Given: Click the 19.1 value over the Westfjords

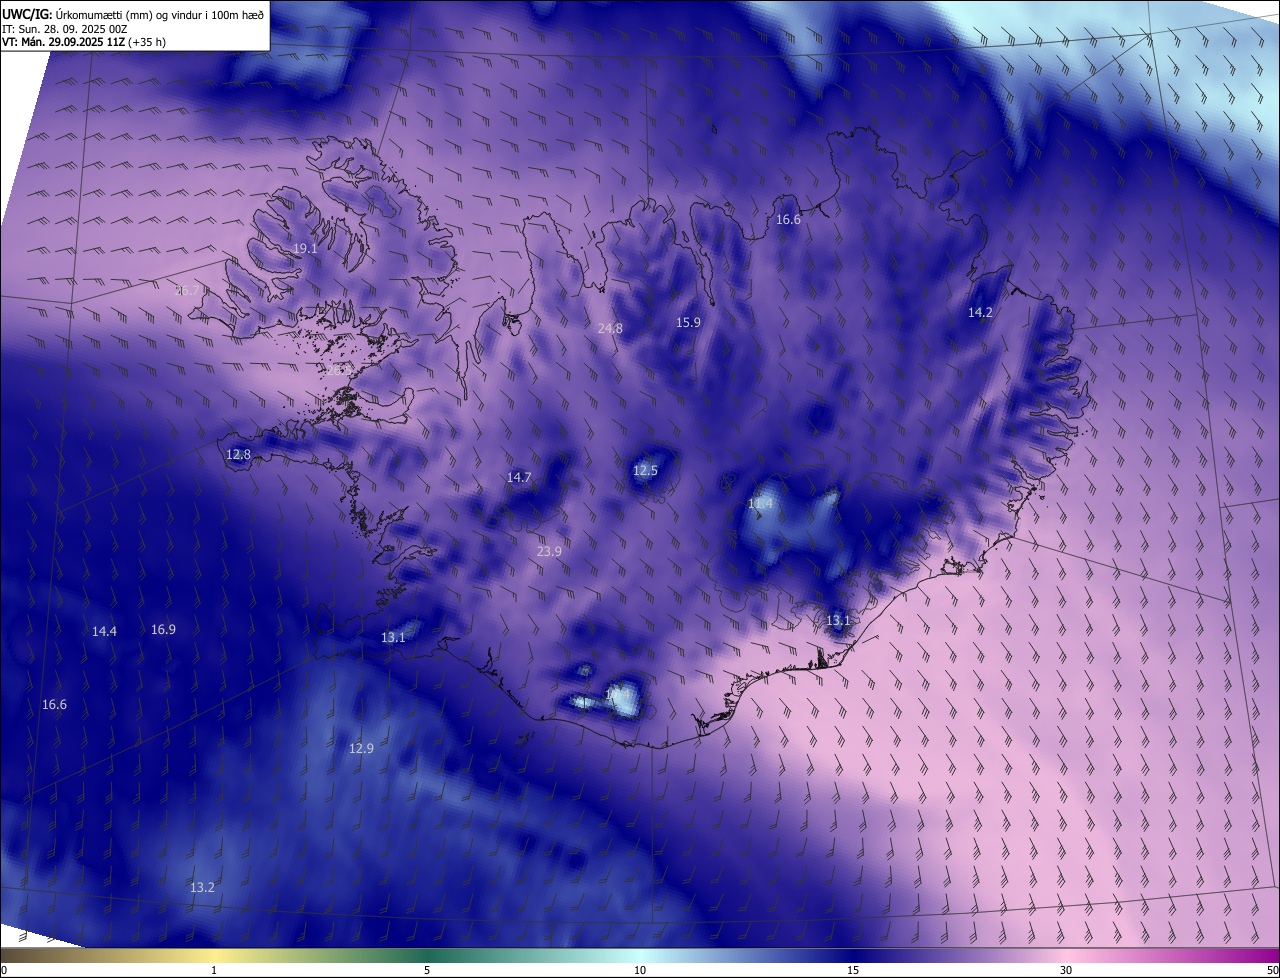Looking at the screenshot, I should pyautogui.click(x=305, y=248).
